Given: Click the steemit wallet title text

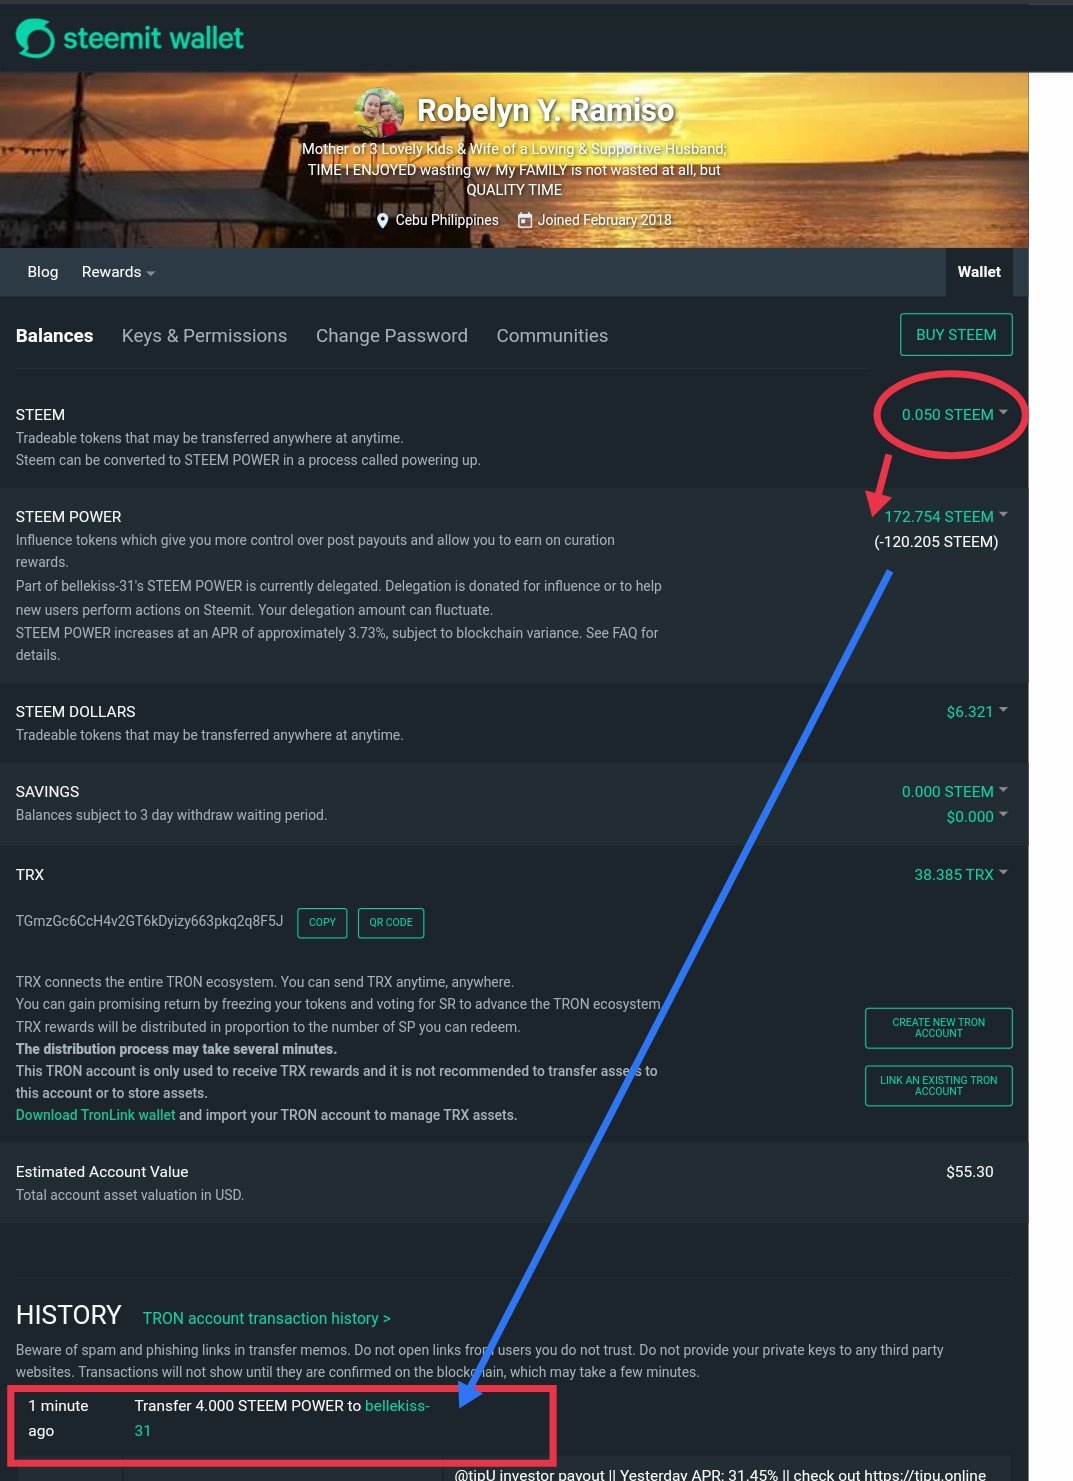Looking at the screenshot, I should click(x=153, y=39).
